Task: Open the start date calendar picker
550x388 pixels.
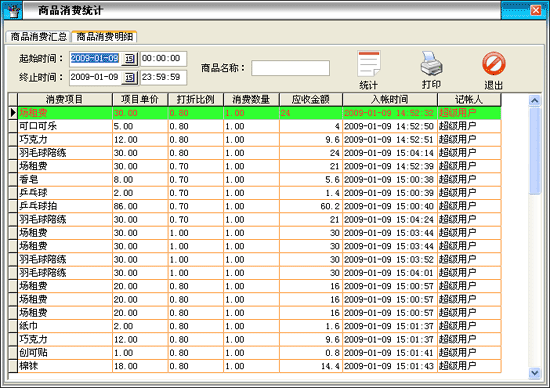Action: (130, 59)
